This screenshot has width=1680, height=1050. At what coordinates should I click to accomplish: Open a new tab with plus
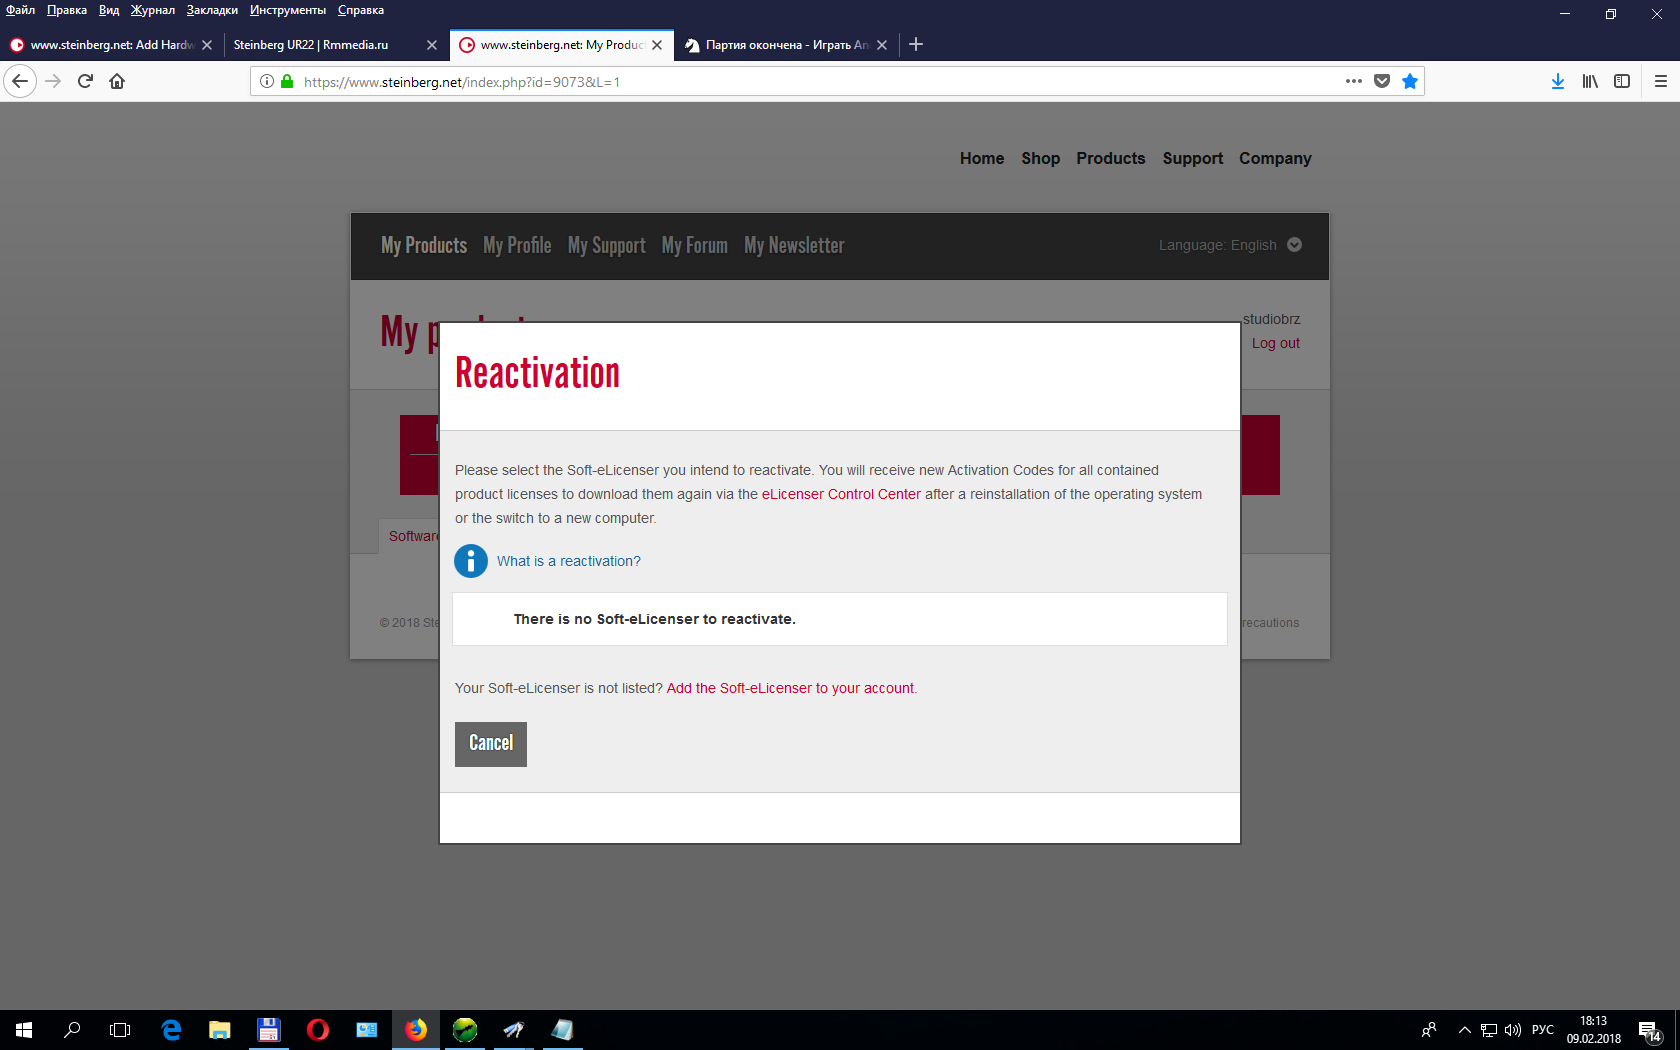pos(916,44)
